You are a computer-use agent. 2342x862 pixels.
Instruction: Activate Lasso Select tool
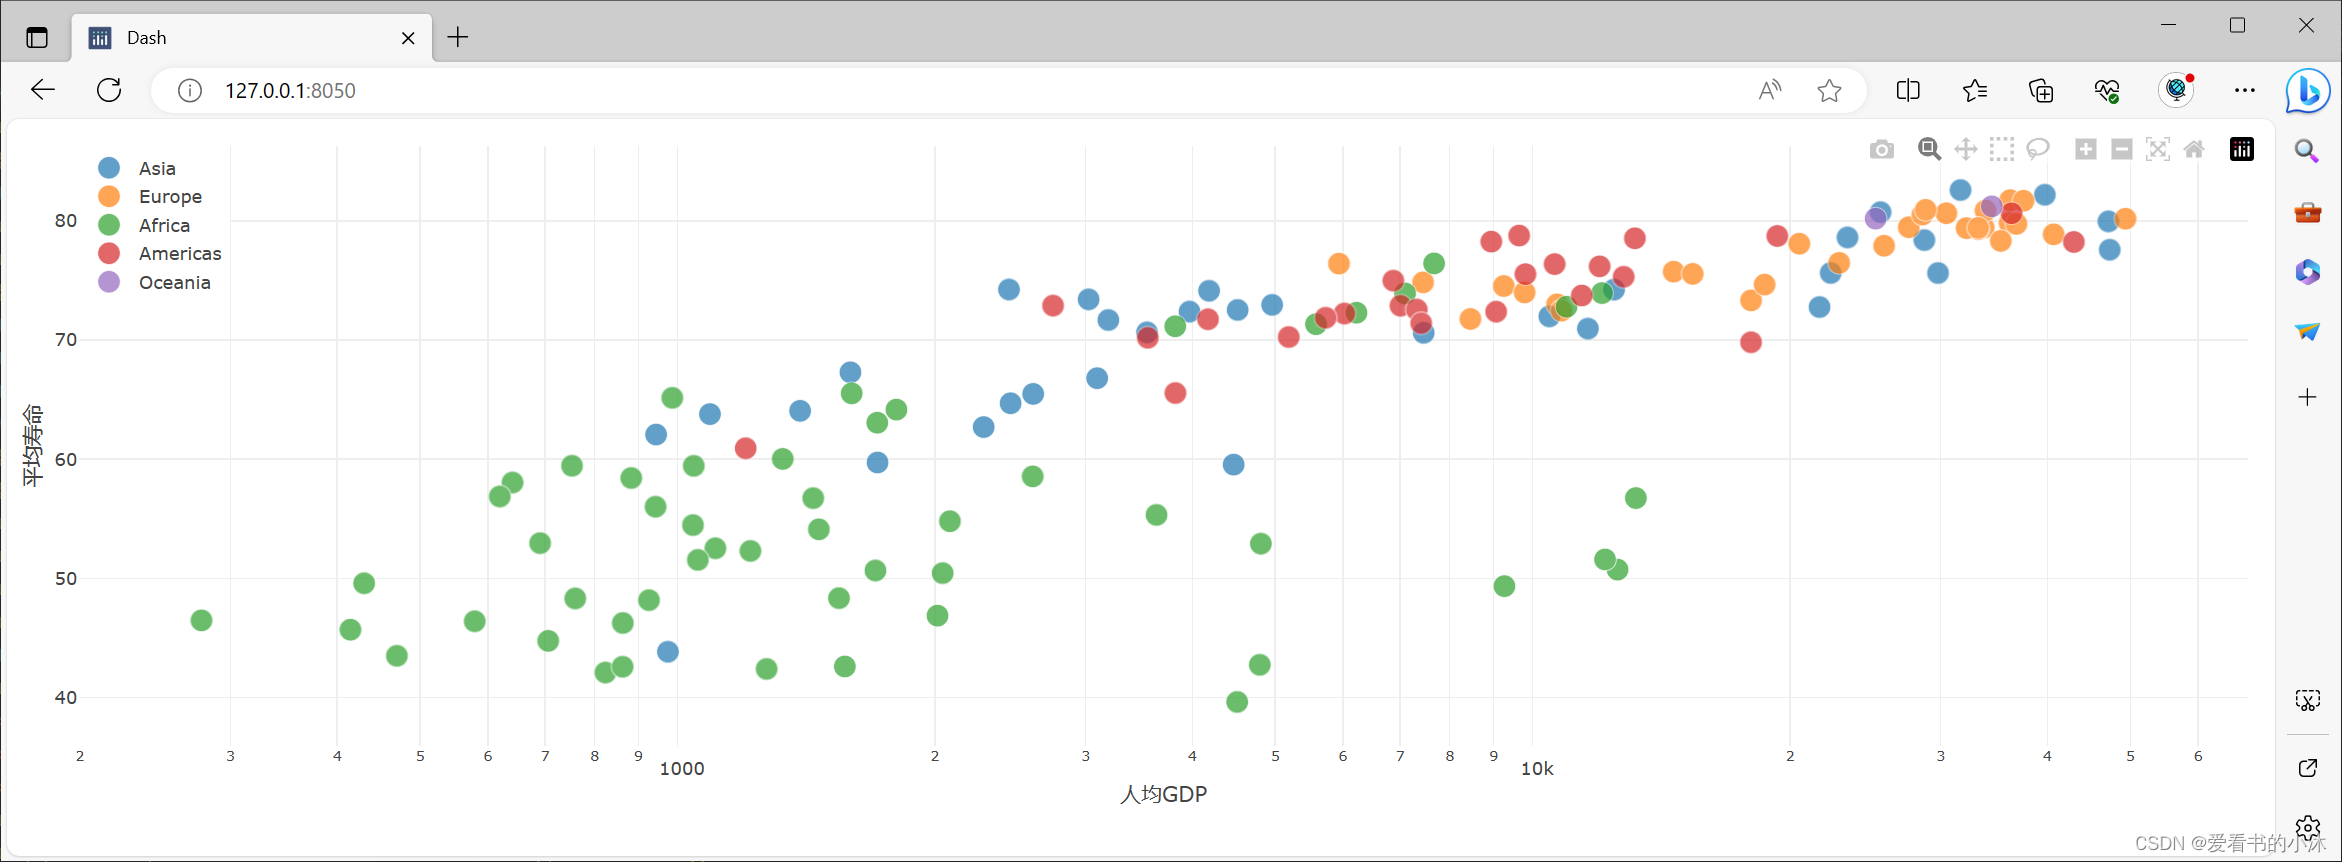2037,150
